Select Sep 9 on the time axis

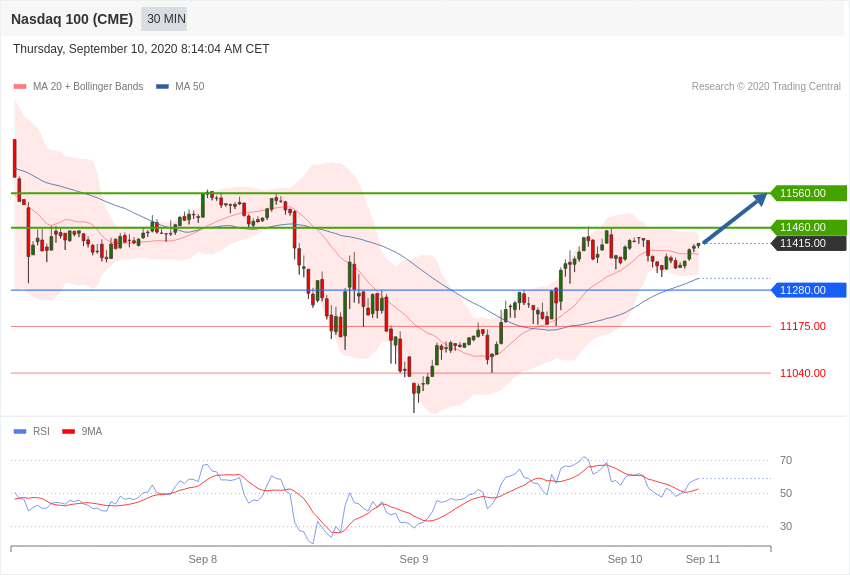click(414, 559)
